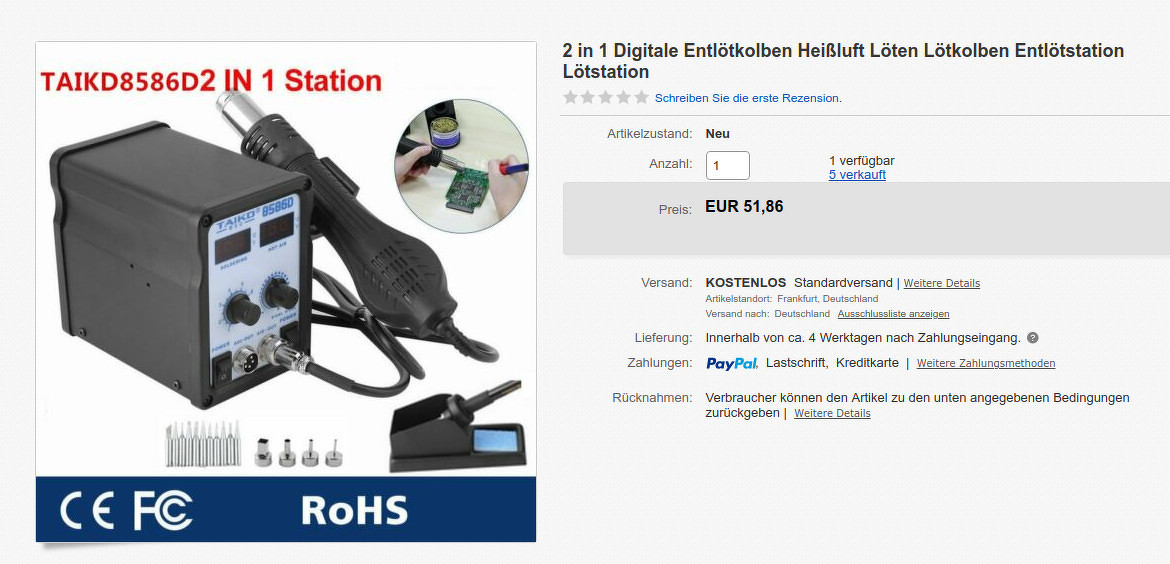This screenshot has height=564, width=1170.
Task: Click the third rating star
Action: click(606, 98)
